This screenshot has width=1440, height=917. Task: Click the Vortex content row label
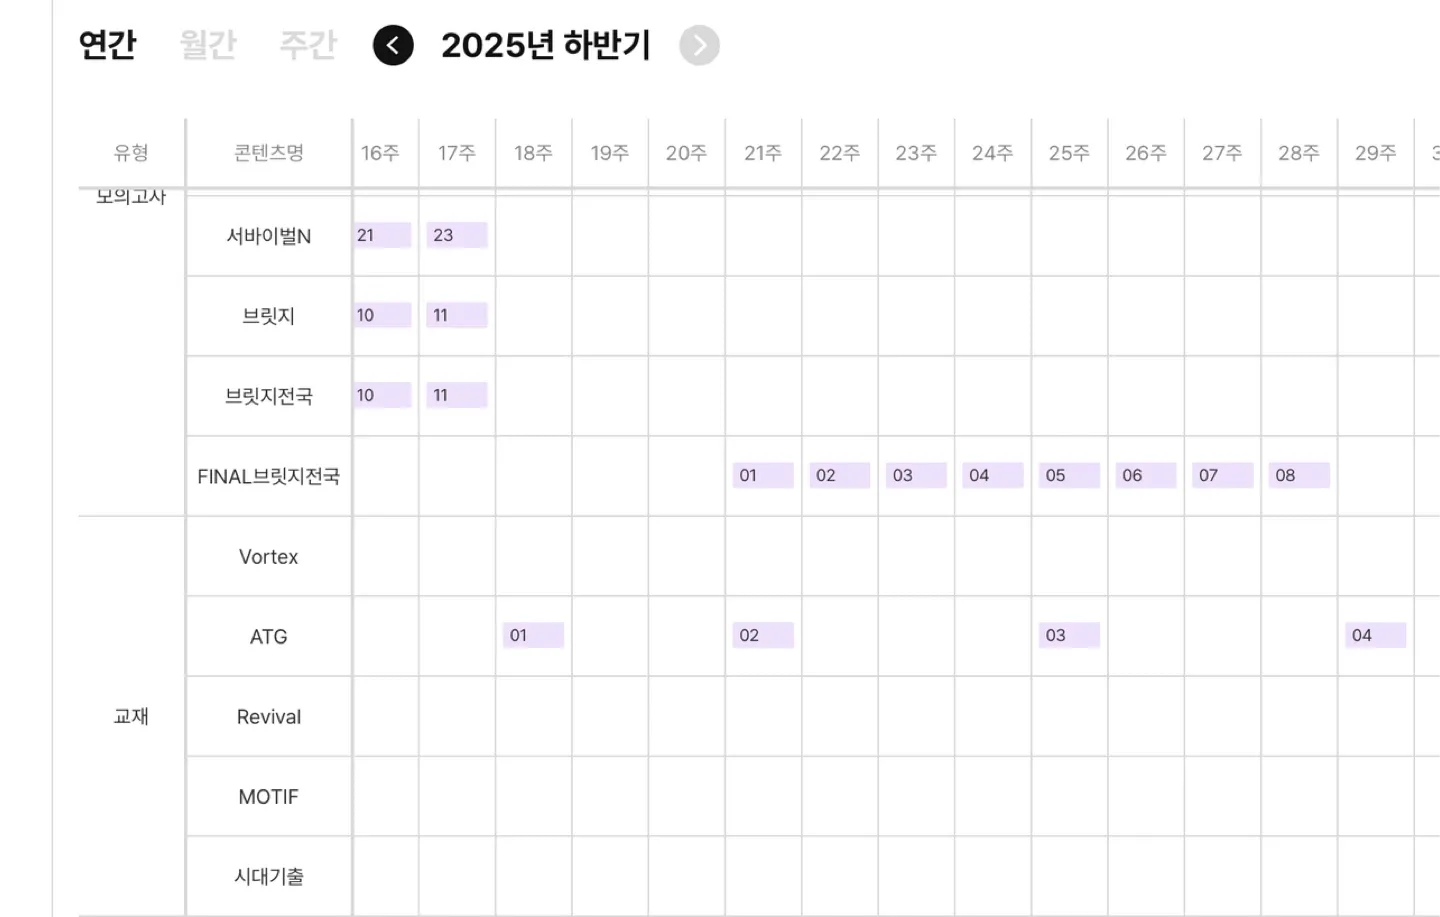click(x=268, y=557)
